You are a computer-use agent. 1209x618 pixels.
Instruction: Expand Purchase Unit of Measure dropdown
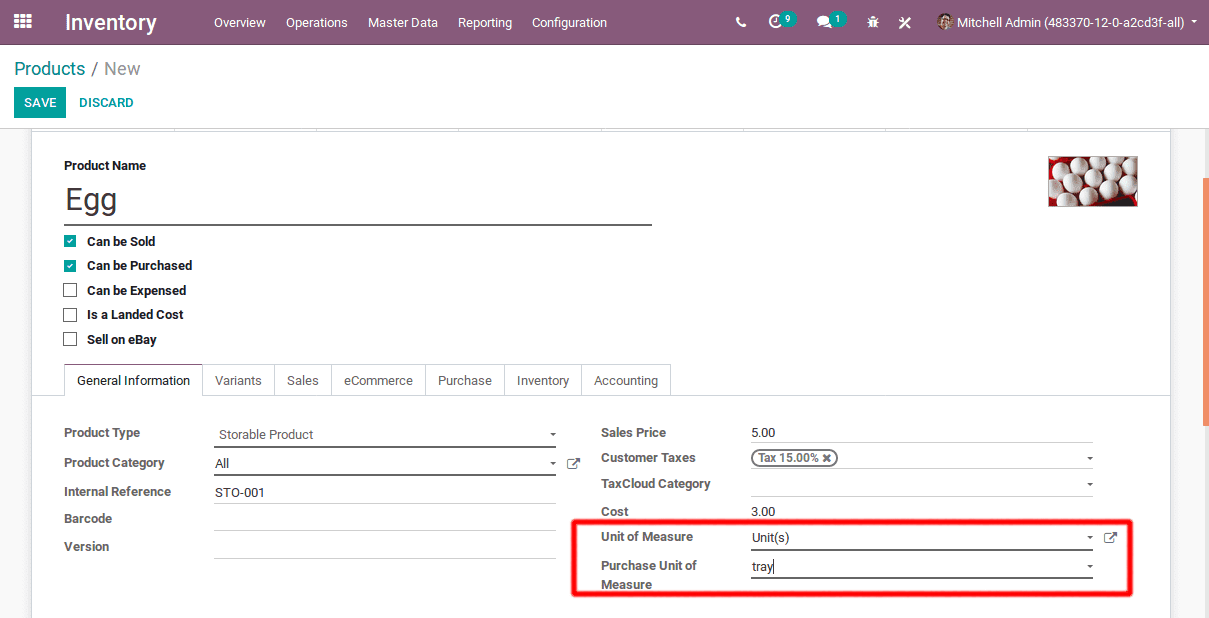[1089, 567]
